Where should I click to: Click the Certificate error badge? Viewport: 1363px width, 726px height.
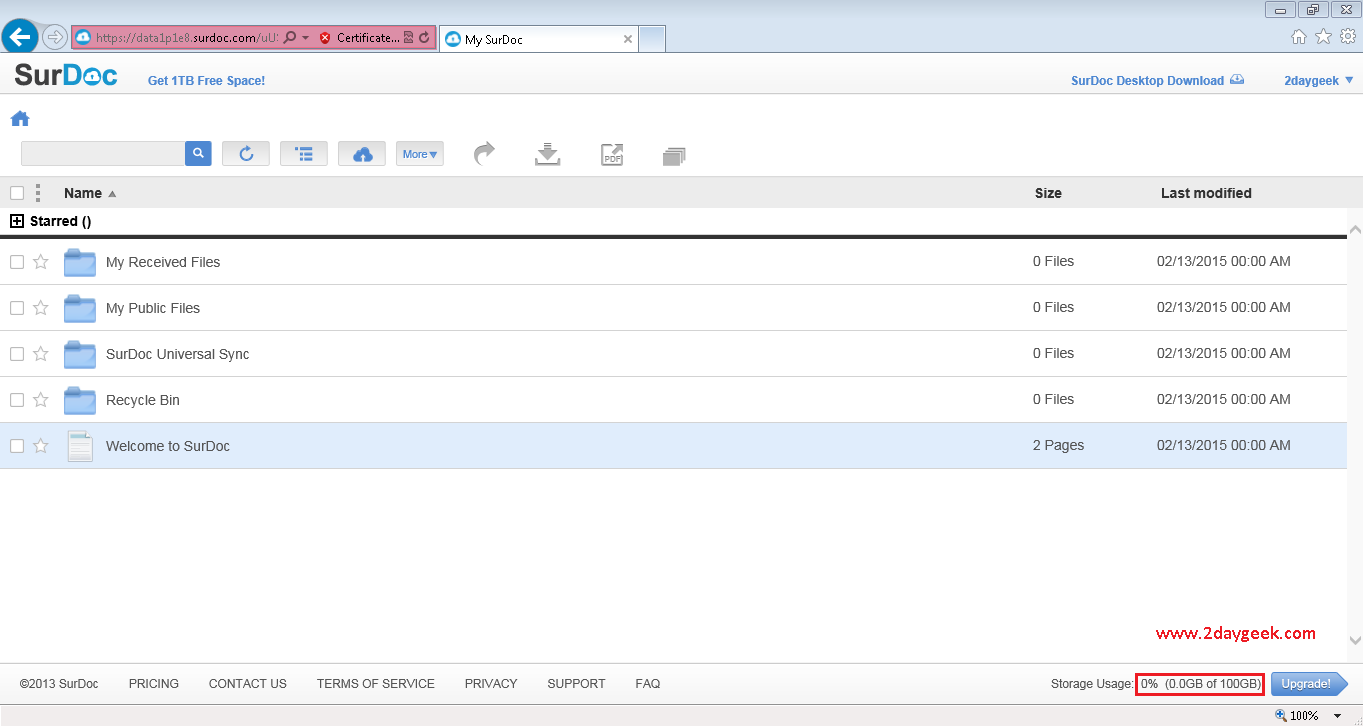(x=359, y=38)
